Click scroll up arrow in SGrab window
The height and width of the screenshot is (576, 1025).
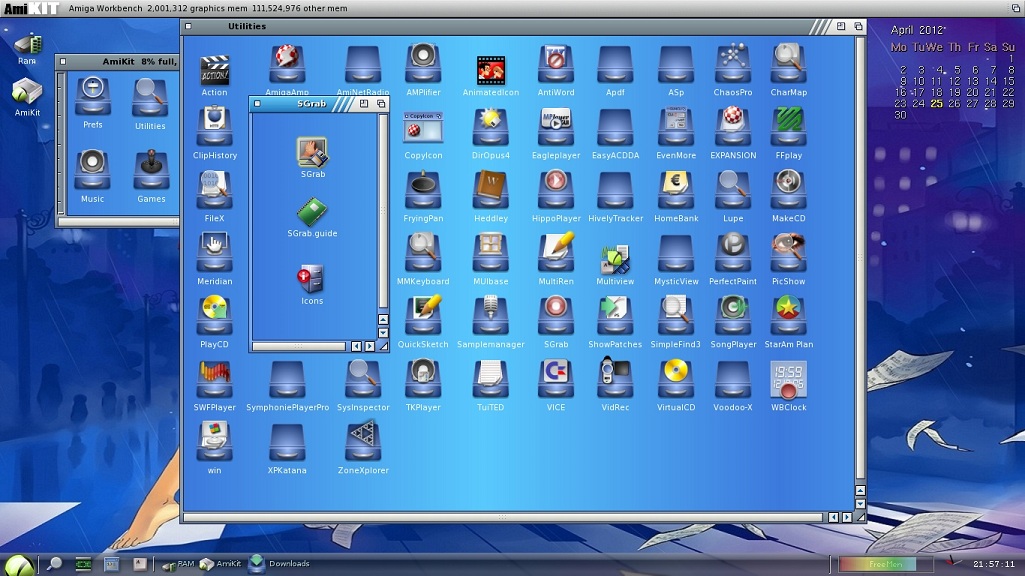[x=383, y=320]
